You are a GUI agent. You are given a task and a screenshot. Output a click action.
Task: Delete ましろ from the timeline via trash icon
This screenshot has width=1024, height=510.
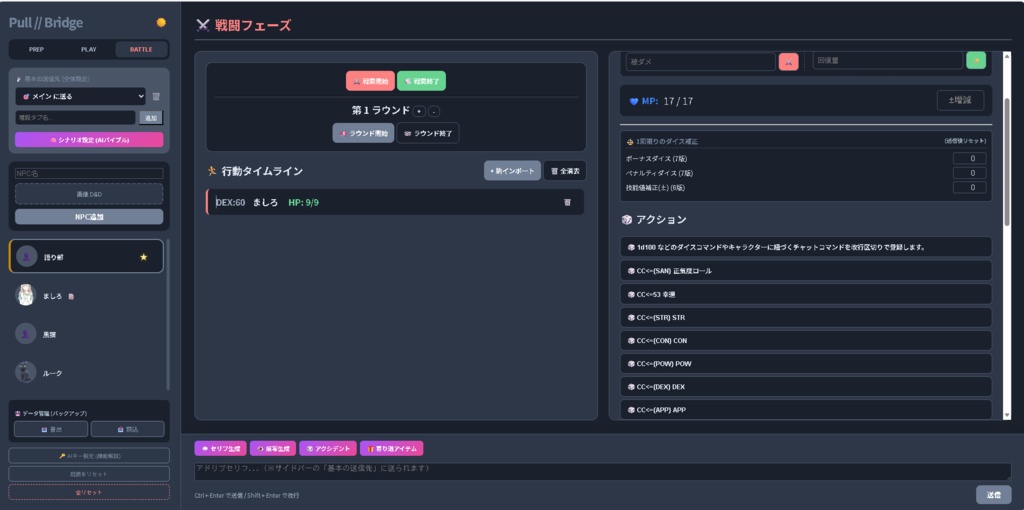(x=567, y=202)
